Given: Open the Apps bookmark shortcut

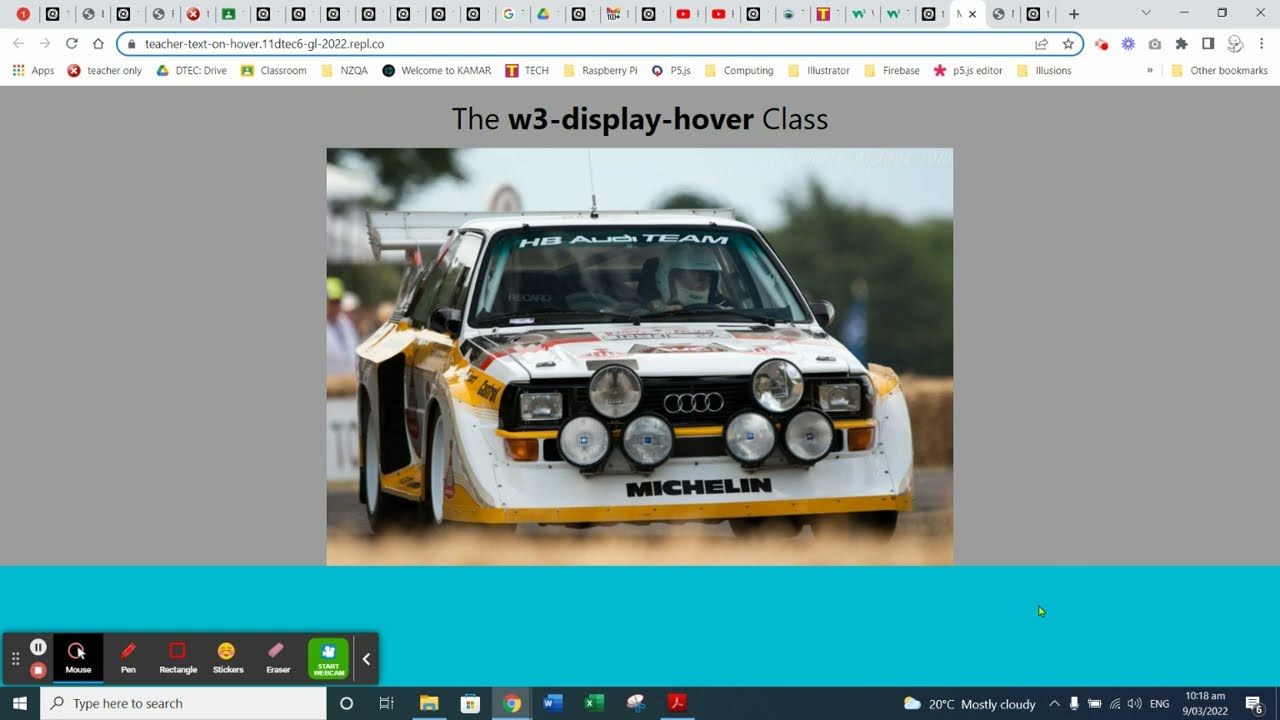Looking at the screenshot, I should [33, 71].
